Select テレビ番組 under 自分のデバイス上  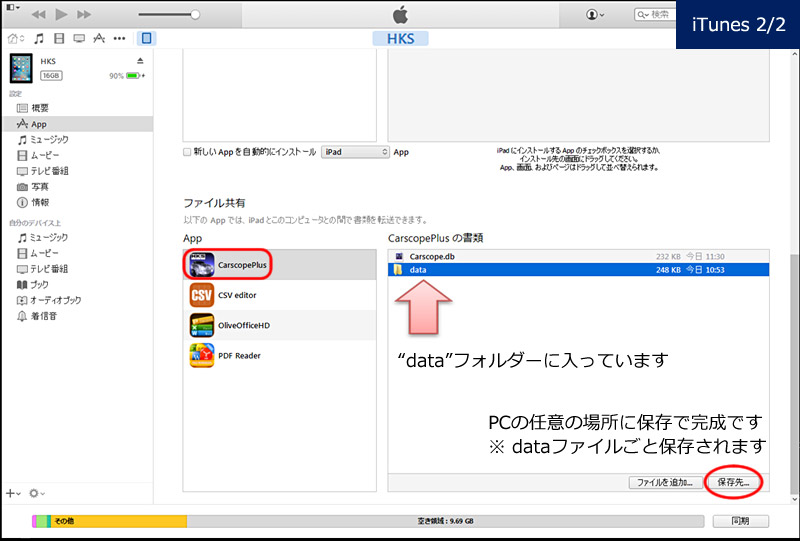click(x=43, y=269)
